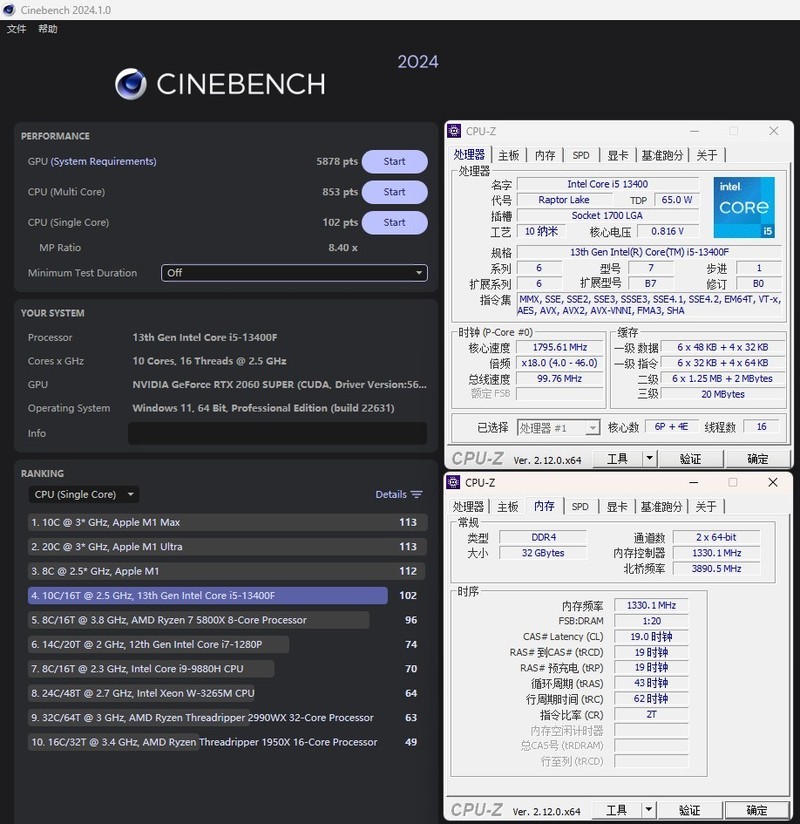The image size is (800, 824).
Task: Click the 1795.61 MHz core speed value
Action: [x=560, y=347]
